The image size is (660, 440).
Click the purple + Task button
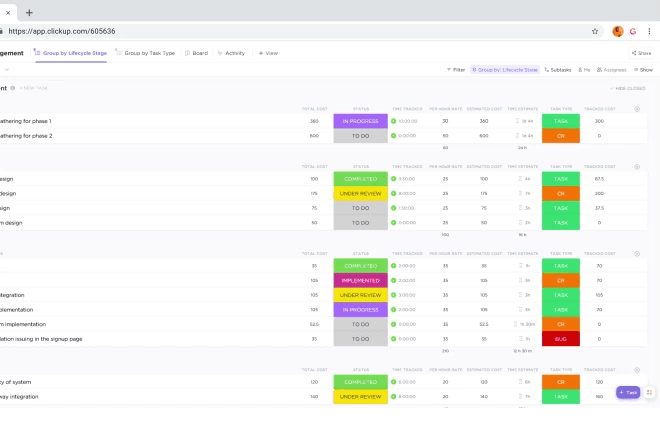click(628, 393)
